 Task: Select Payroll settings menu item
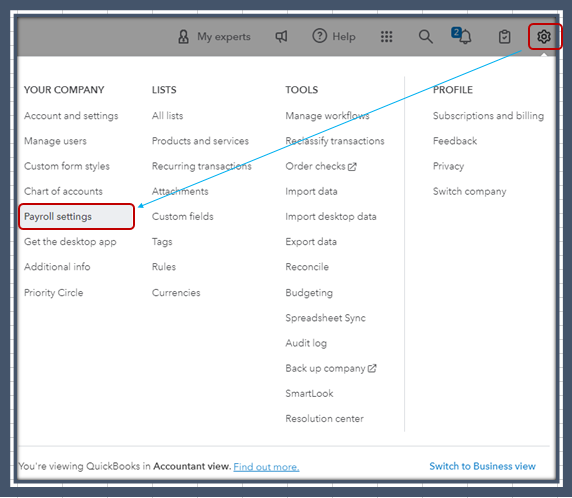click(x=77, y=216)
